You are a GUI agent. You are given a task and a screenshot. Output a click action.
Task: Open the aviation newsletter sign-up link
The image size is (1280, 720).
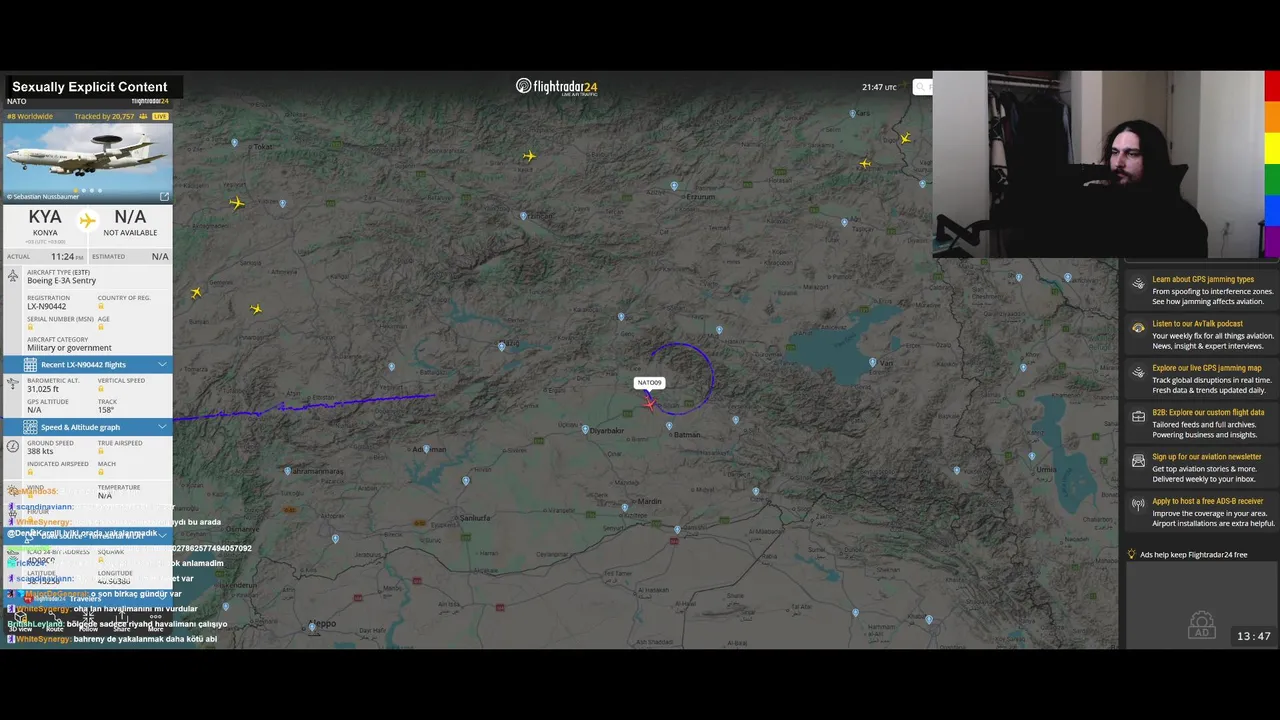coord(1207,457)
